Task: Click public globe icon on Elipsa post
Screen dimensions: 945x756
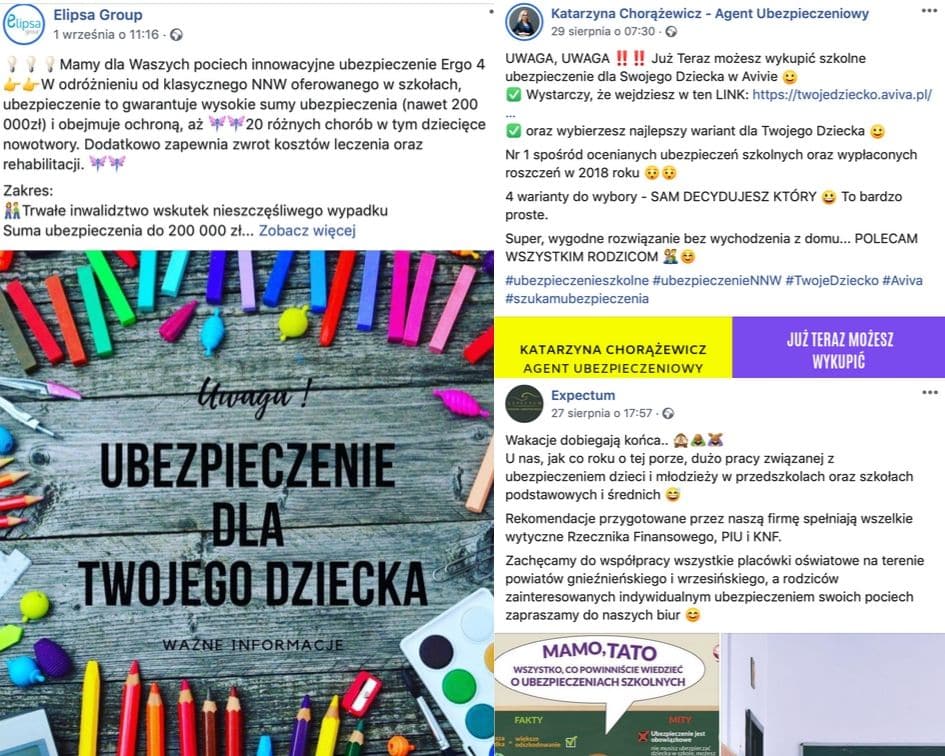Action: 177,35
